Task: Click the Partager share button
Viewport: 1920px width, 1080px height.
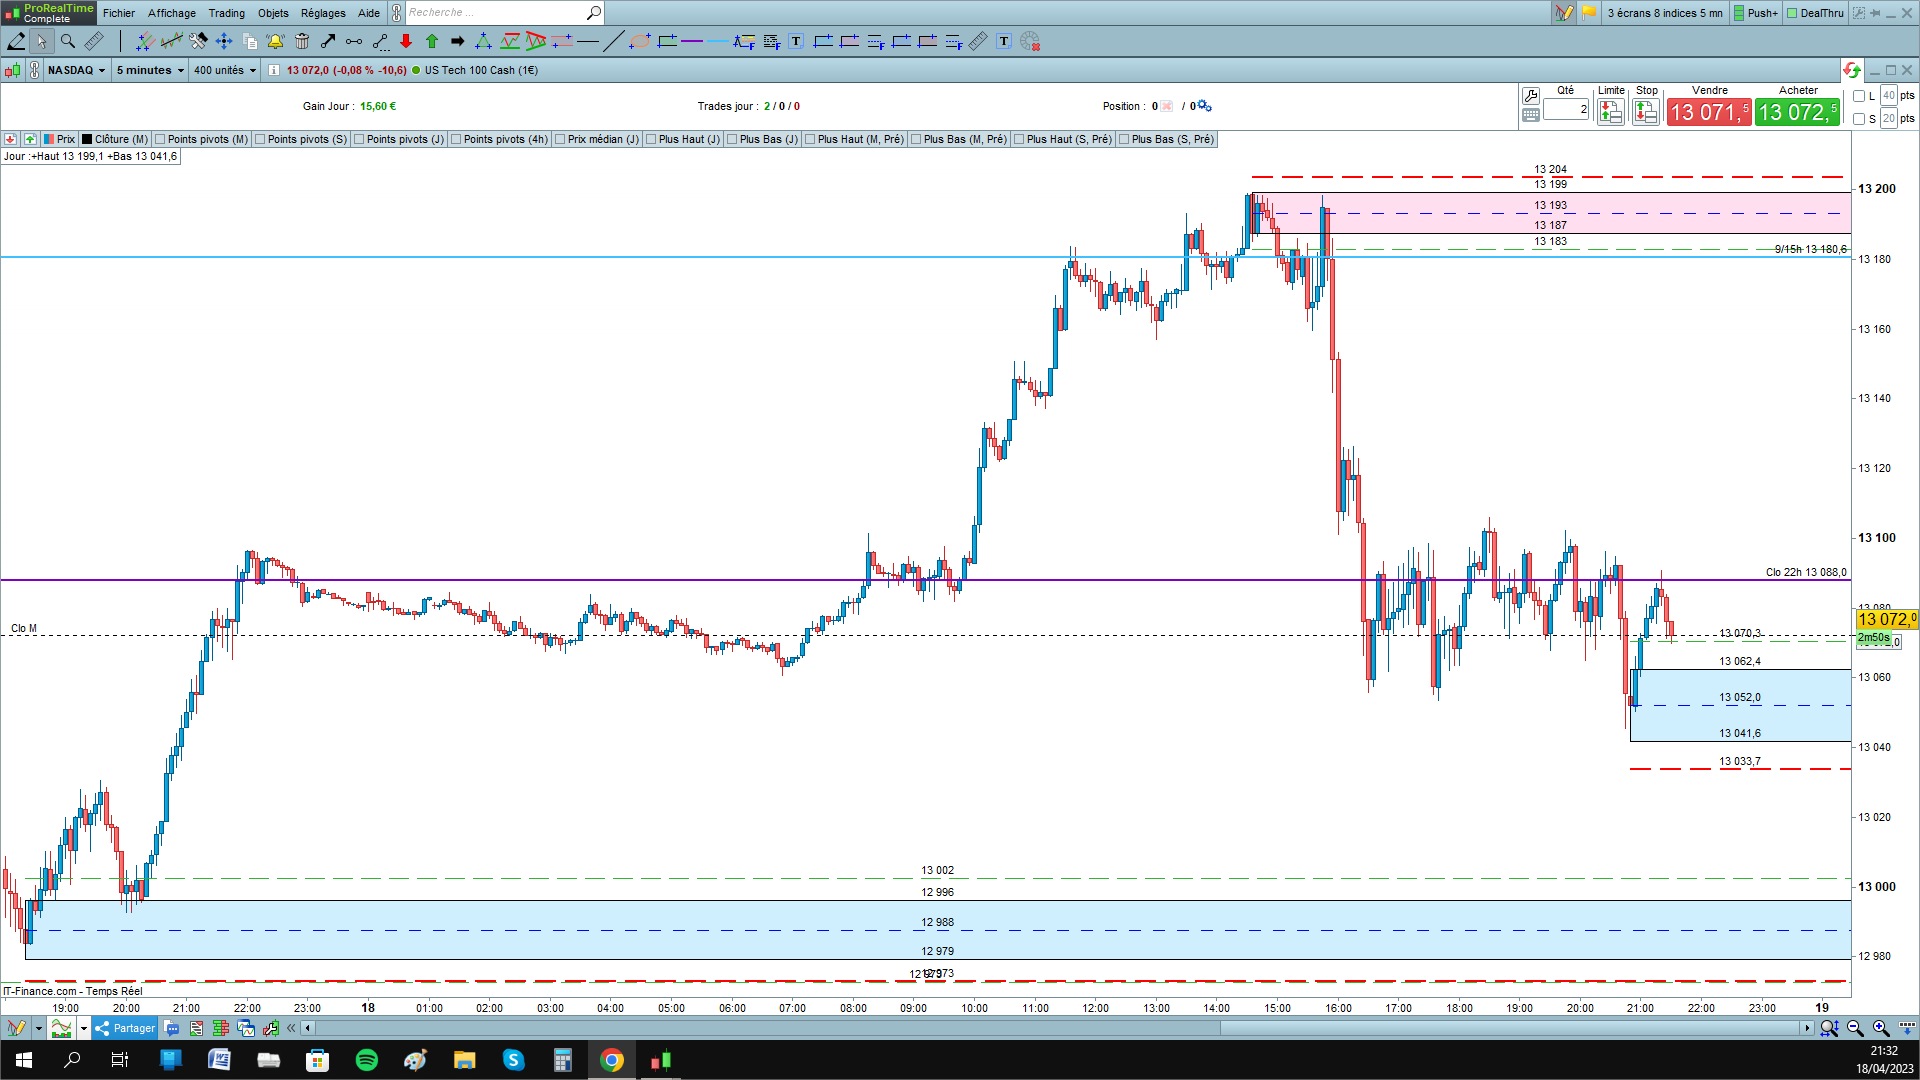Action: pyautogui.click(x=125, y=1028)
